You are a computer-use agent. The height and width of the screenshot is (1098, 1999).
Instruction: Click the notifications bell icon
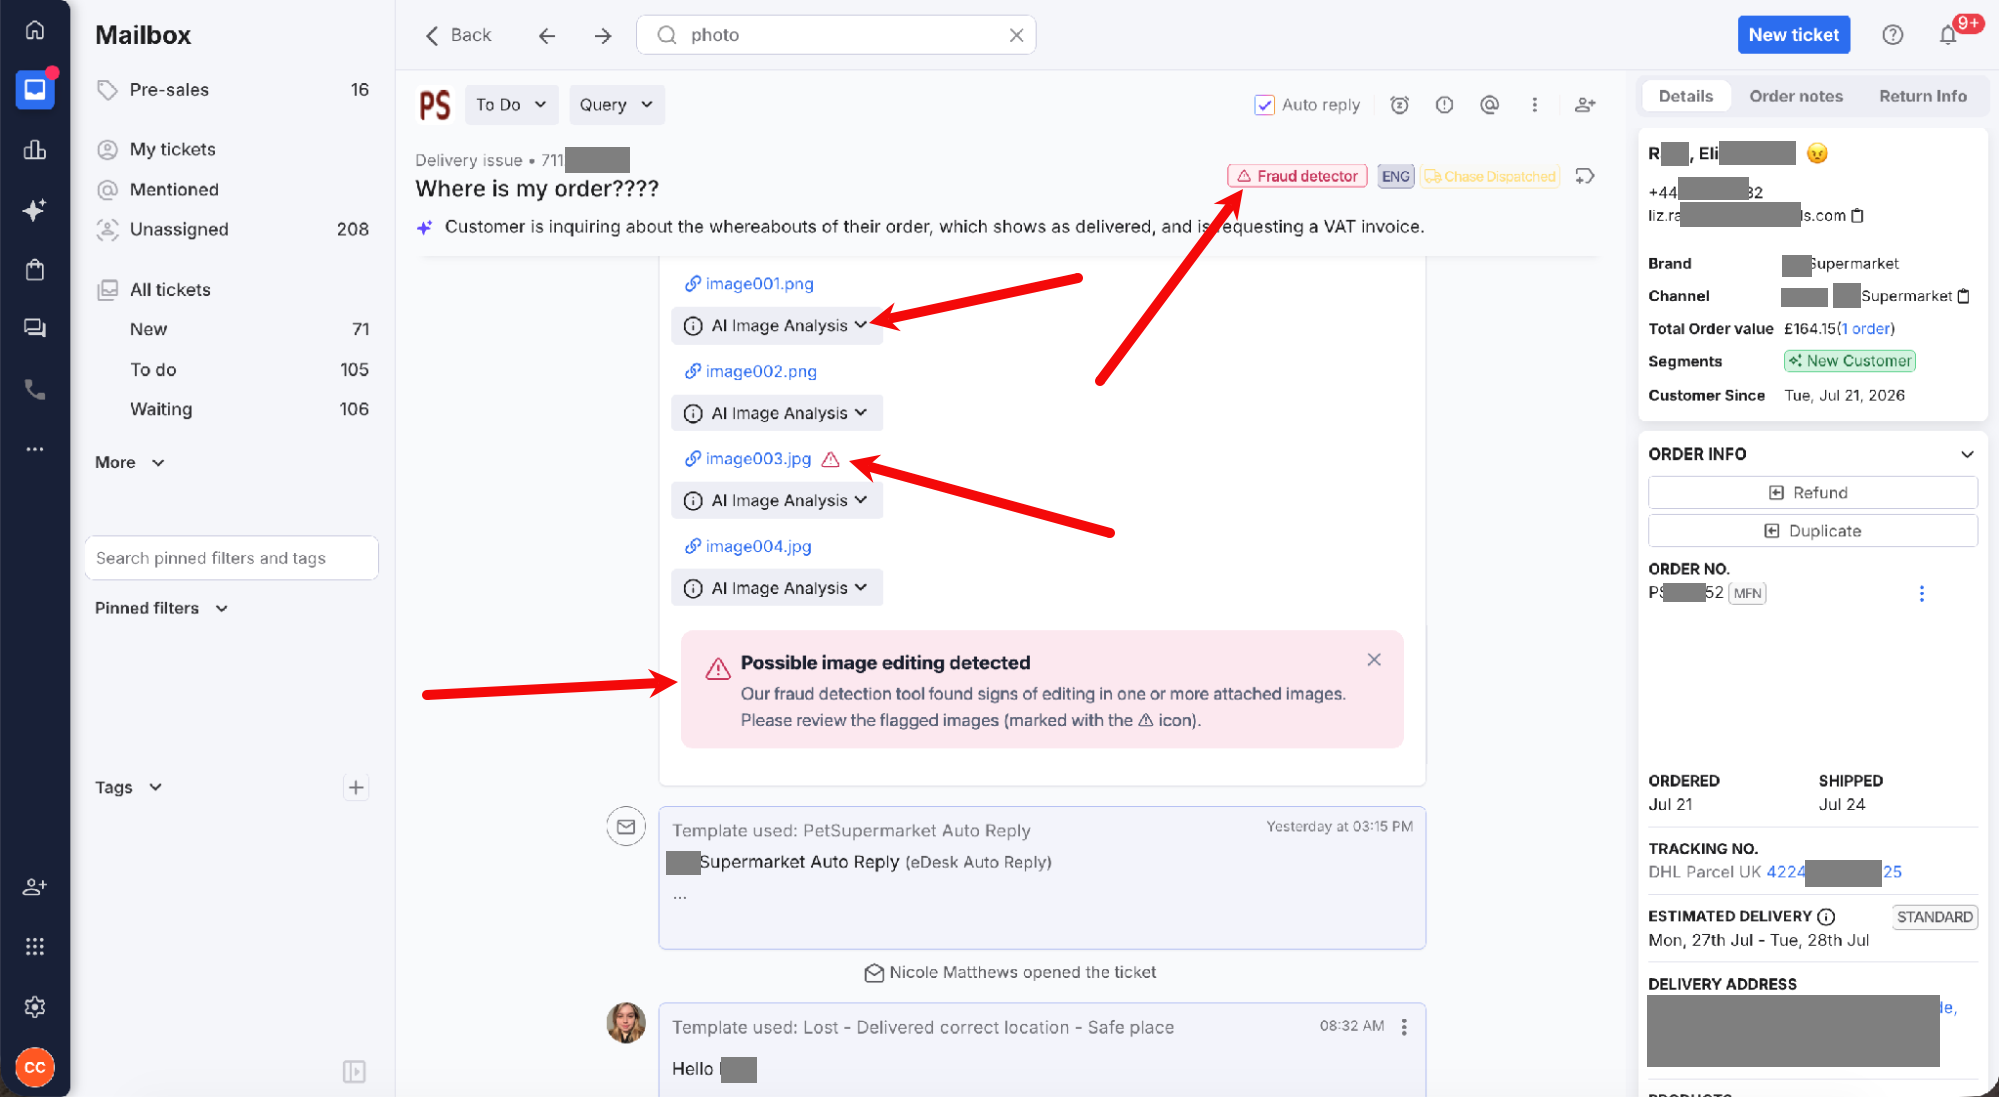(1947, 35)
